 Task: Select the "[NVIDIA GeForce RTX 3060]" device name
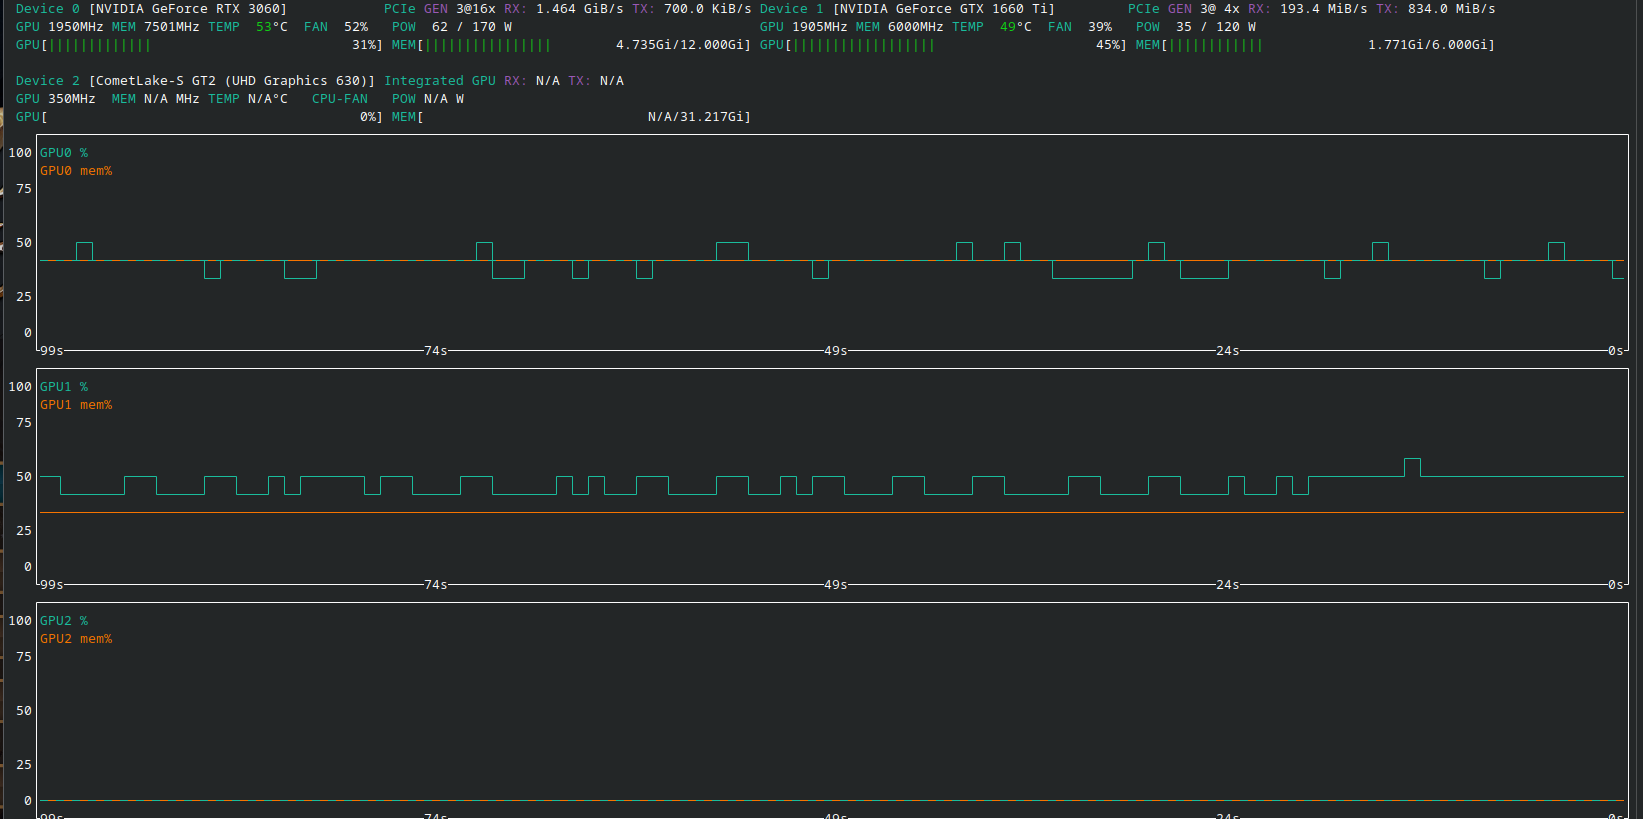tap(188, 9)
